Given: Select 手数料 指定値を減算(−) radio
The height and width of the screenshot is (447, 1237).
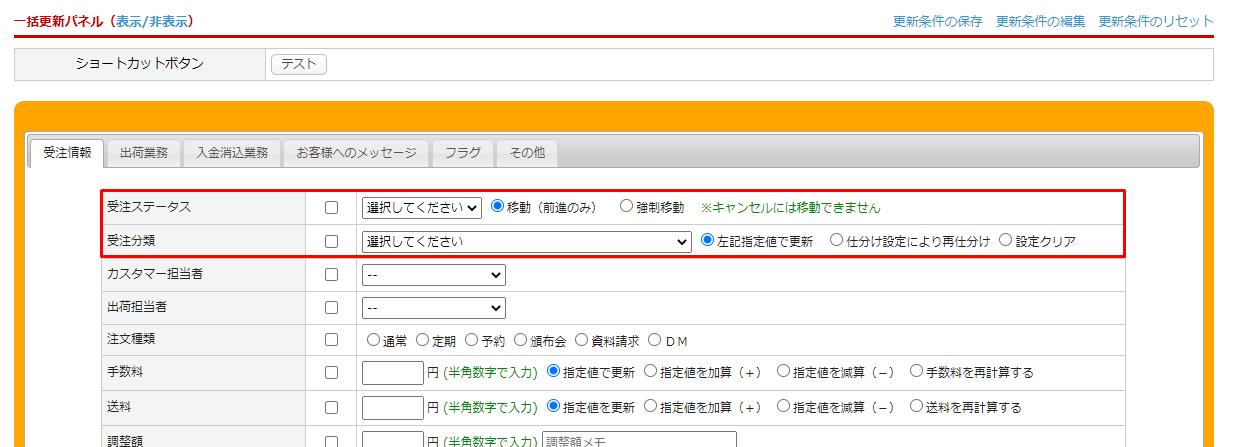Looking at the screenshot, I should [783, 371].
